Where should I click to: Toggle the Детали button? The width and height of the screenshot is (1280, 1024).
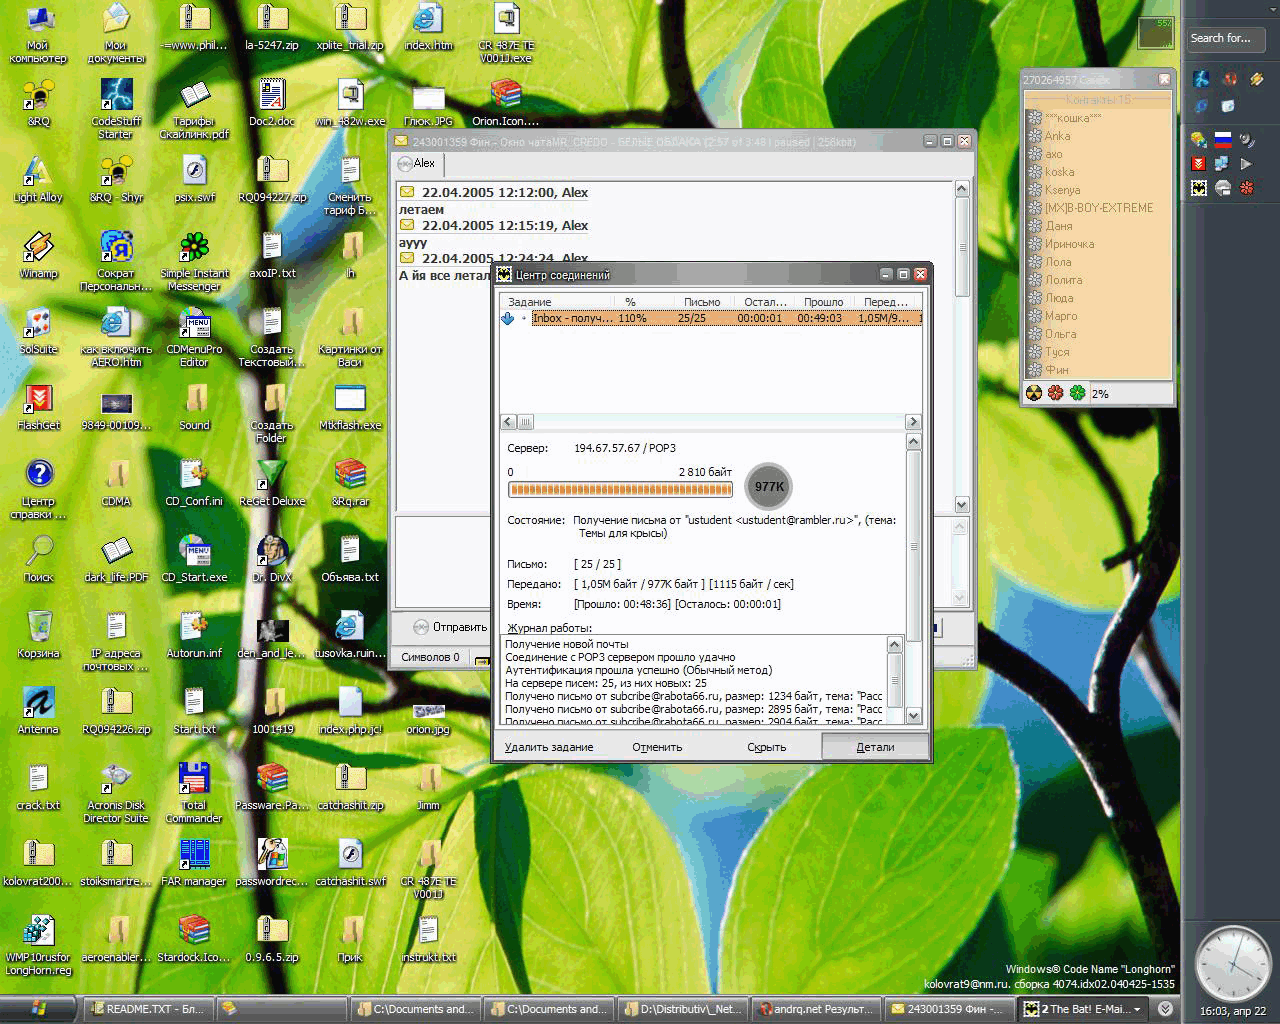pyautogui.click(x=875, y=747)
